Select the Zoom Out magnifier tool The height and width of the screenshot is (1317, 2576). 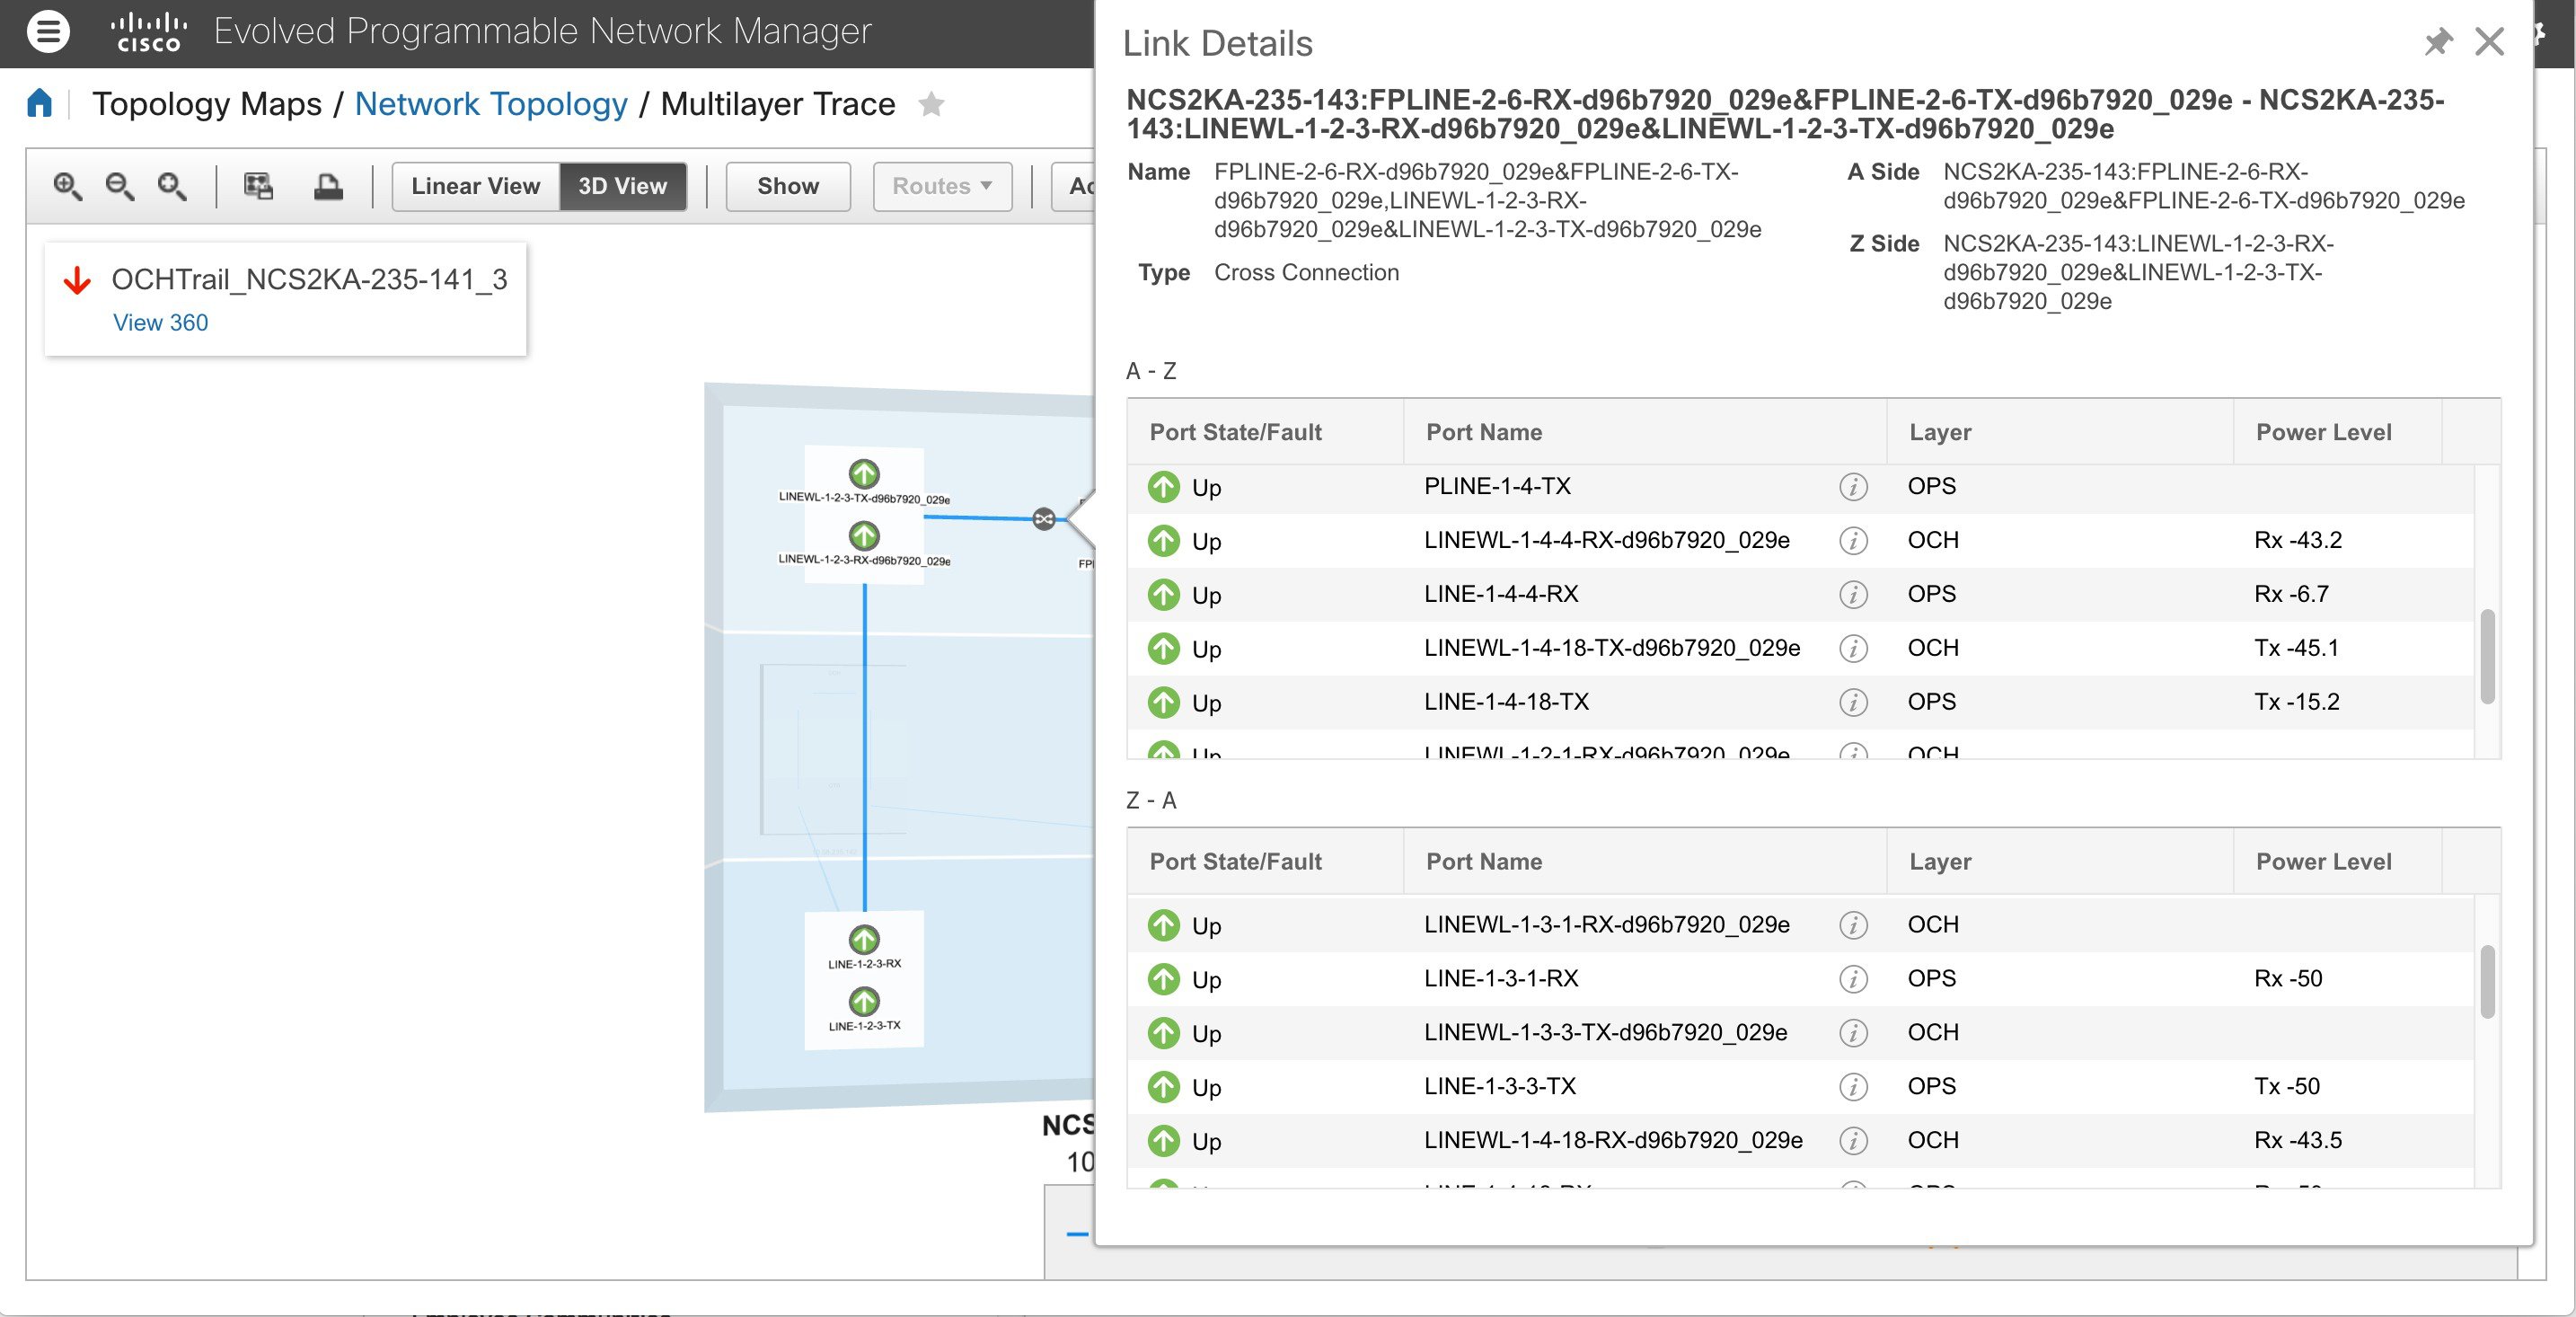pyautogui.click(x=120, y=186)
